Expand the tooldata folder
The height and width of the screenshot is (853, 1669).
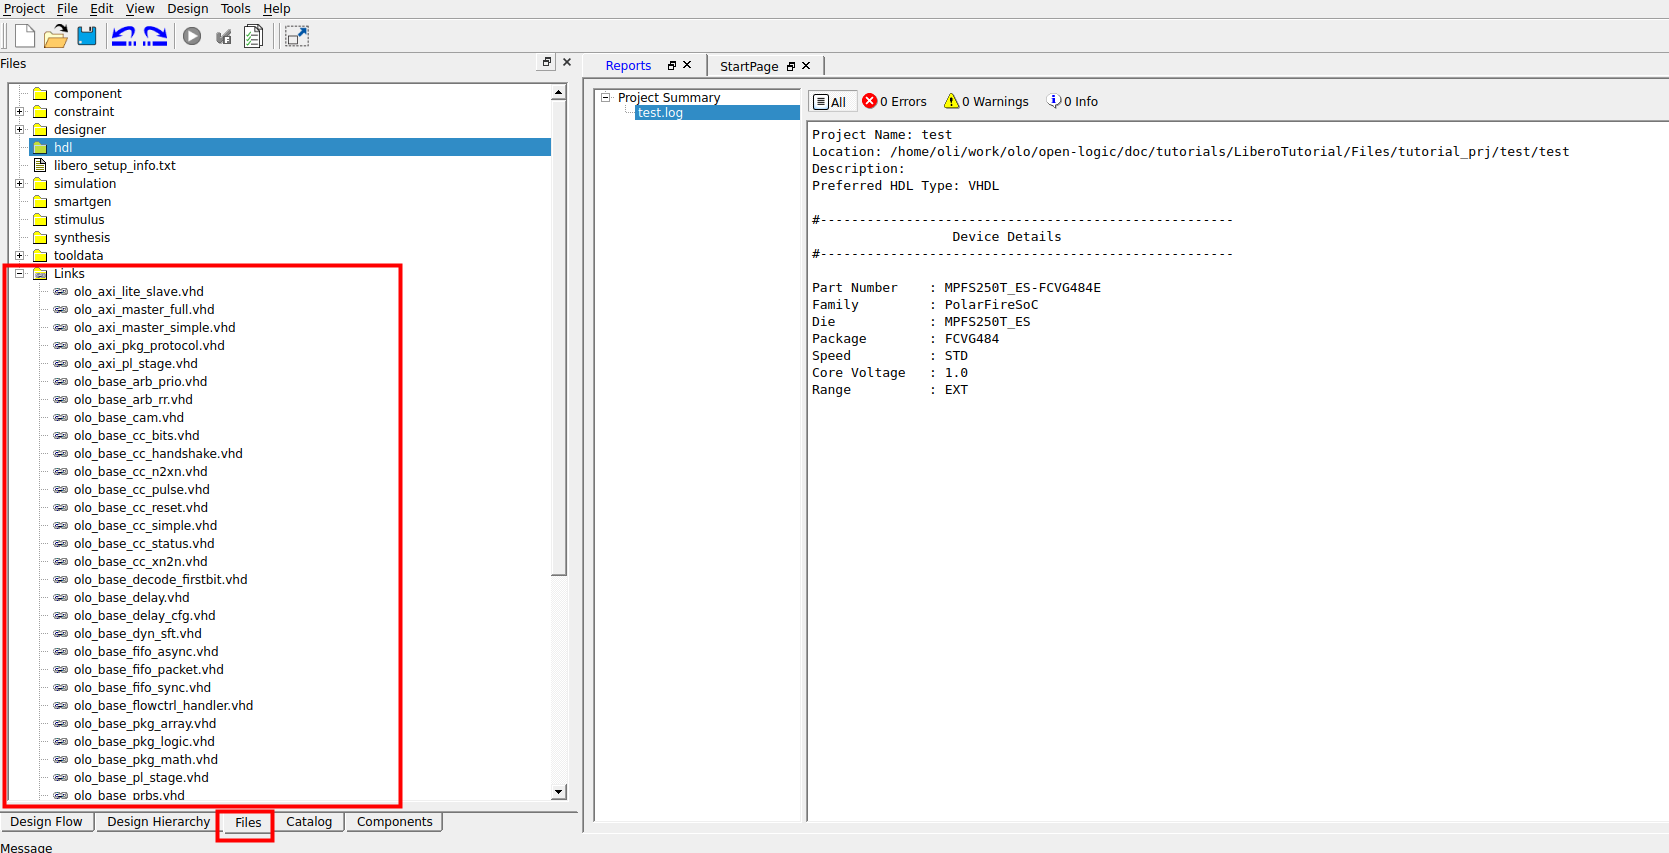[19, 255]
